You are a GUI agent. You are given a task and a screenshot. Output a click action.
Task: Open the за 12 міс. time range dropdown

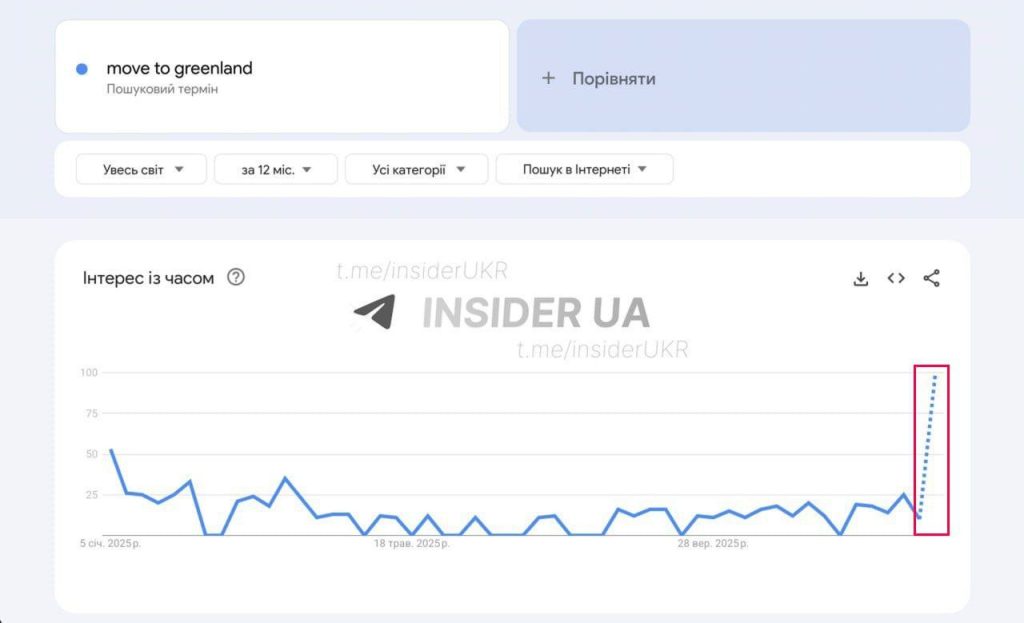pos(276,170)
